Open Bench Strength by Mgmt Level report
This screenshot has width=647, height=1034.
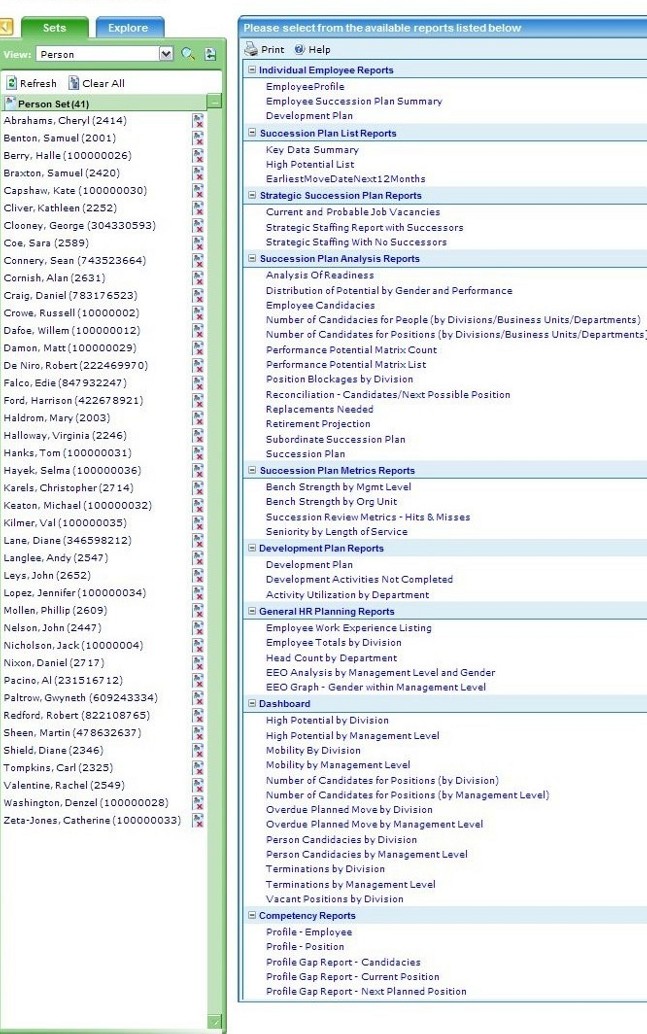tap(338, 487)
